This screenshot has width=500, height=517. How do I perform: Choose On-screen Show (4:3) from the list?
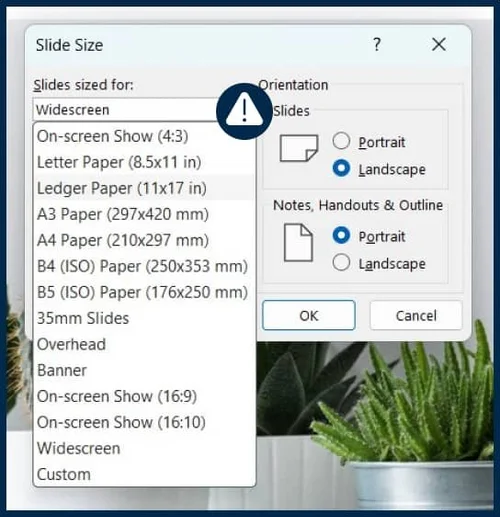144,136
